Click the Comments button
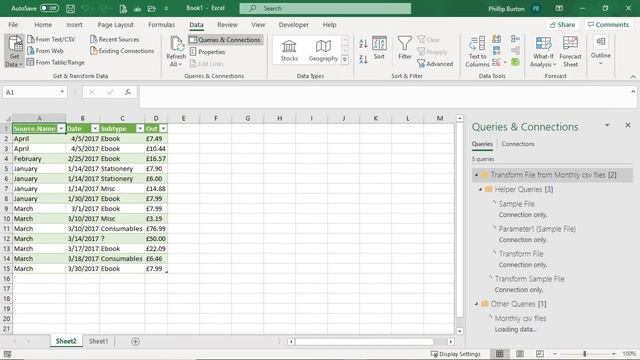The width and height of the screenshot is (640, 360). pos(608,24)
